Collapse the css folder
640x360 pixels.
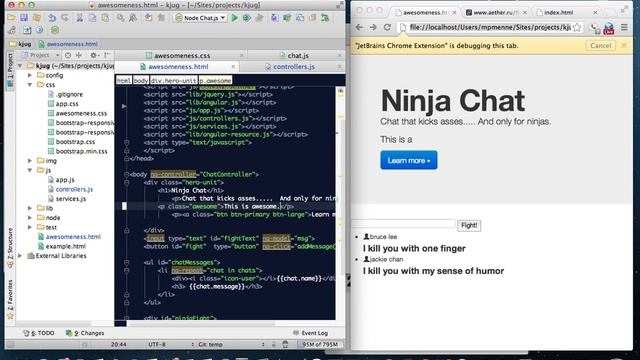point(30,84)
